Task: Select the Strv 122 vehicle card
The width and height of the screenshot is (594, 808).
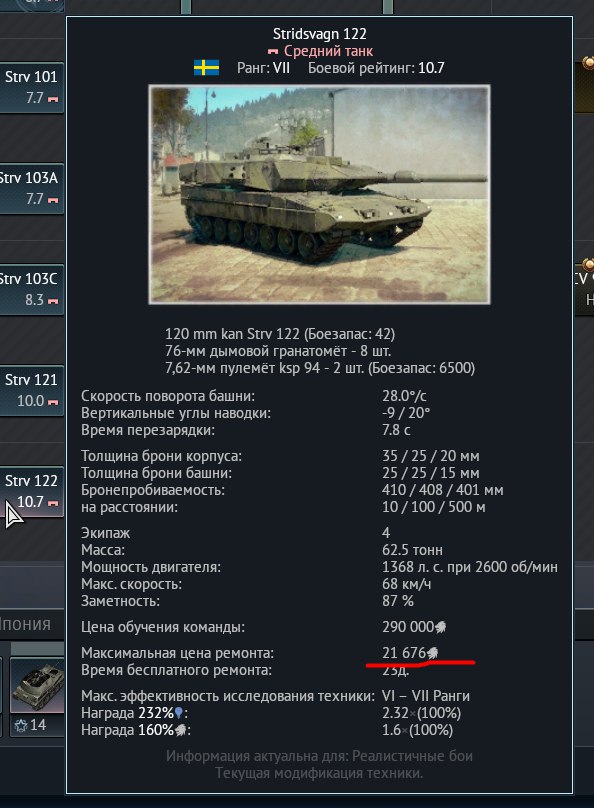Action: click(x=31, y=492)
